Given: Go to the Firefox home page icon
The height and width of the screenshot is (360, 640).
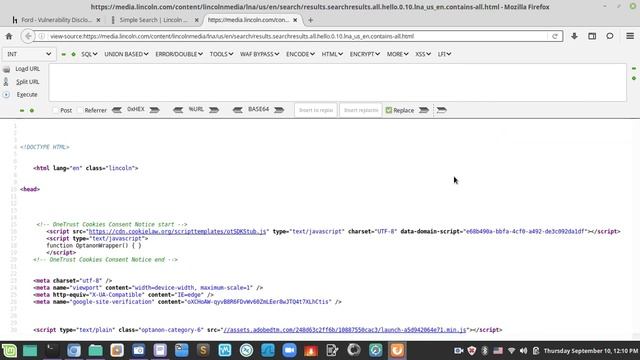Looking at the screenshot, I should [x=9, y=36].
